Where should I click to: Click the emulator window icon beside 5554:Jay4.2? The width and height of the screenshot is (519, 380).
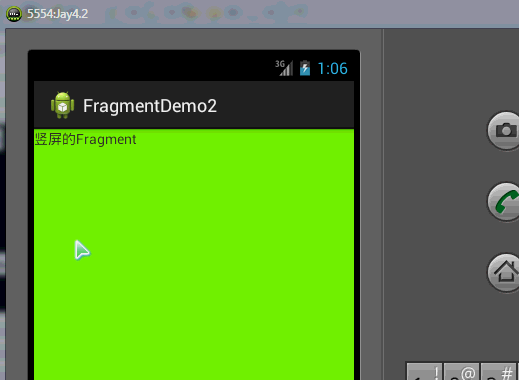[14, 14]
